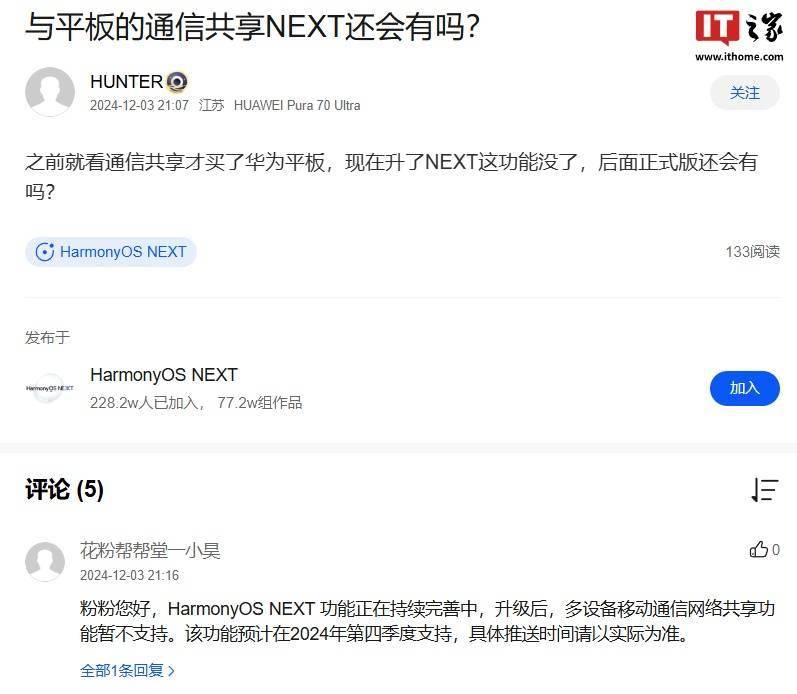
Task: Click HUNTER's profile avatar
Action: coord(50,92)
